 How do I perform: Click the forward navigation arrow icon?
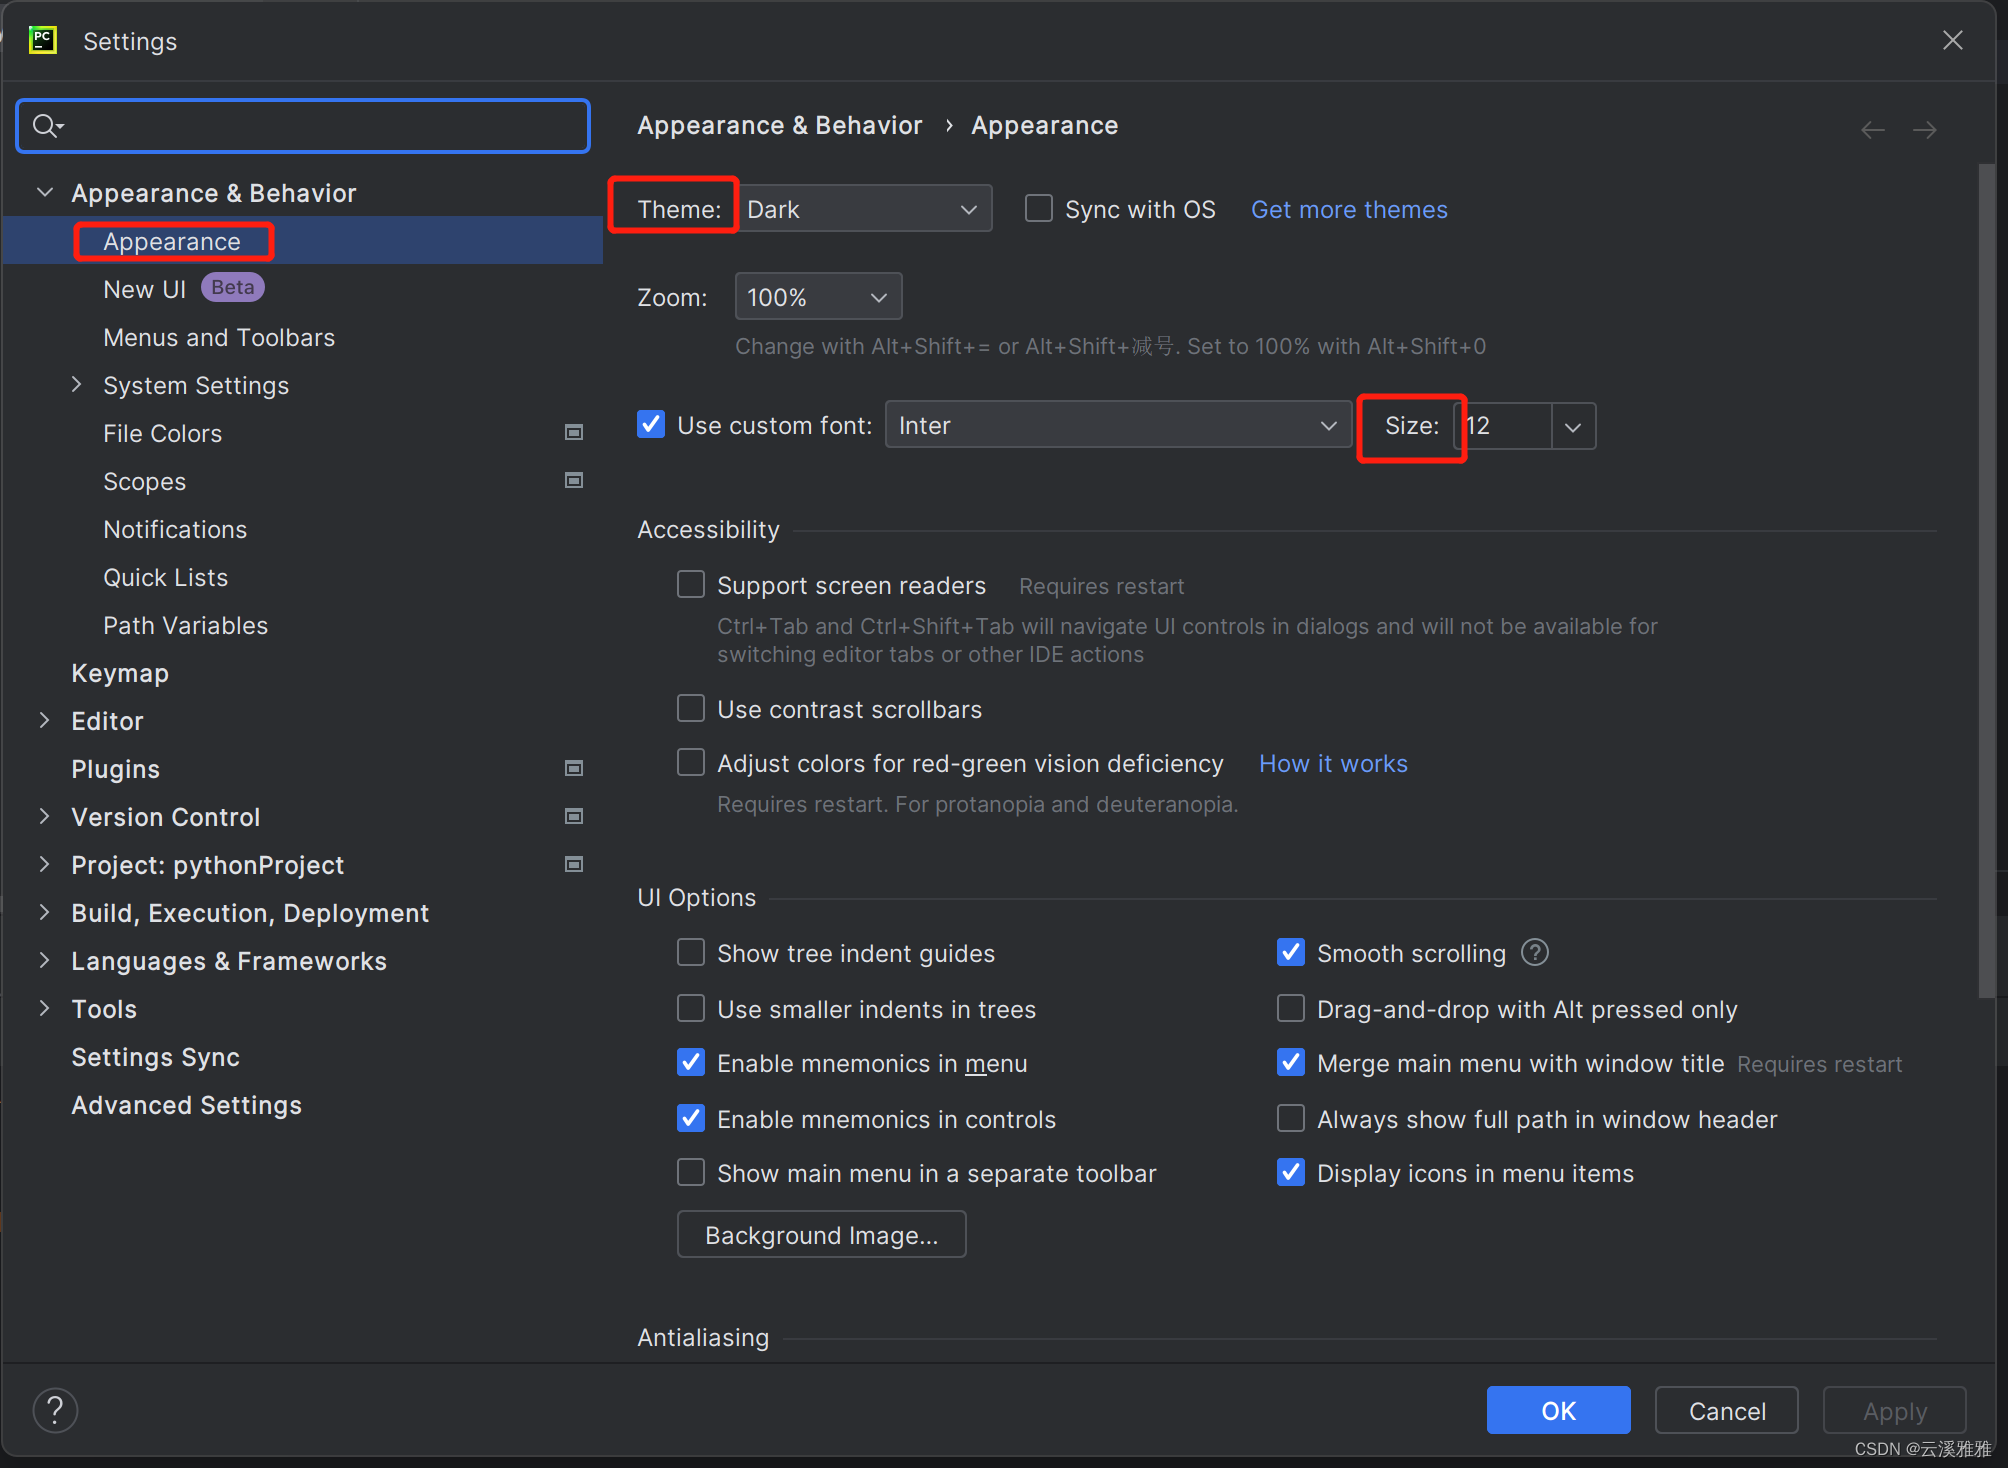pyautogui.click(x=1924, y=130)
